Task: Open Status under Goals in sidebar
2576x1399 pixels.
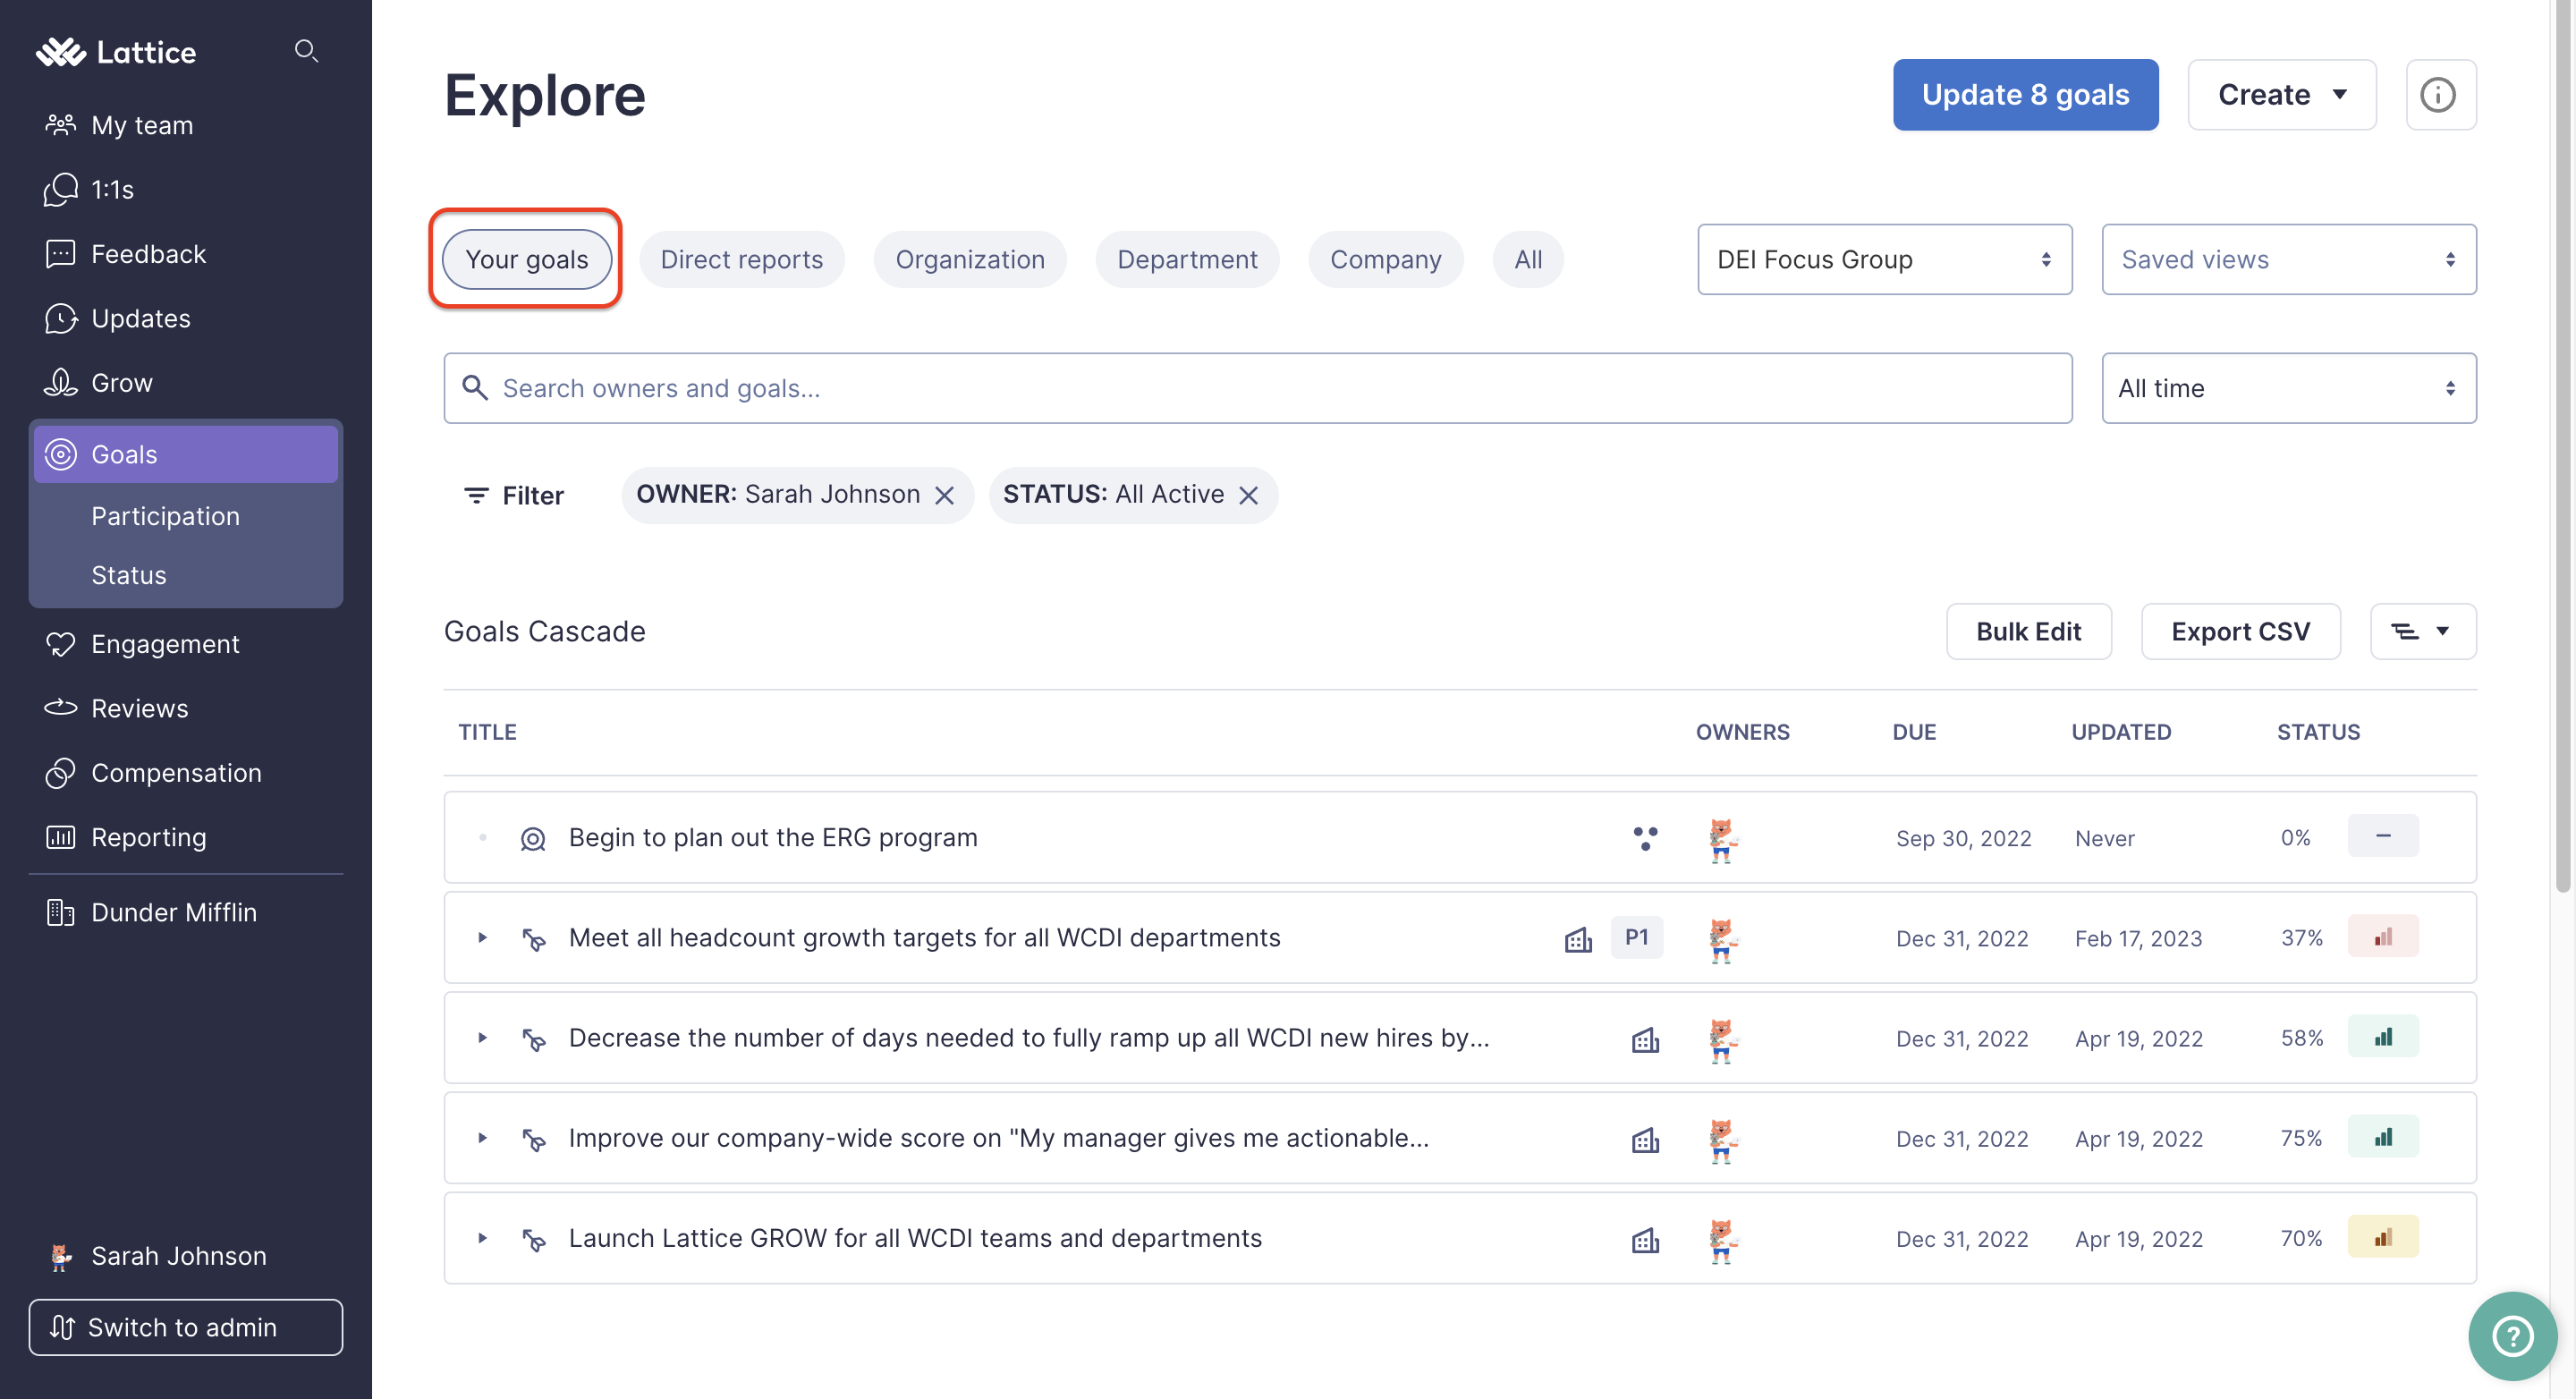Action: click(x=129, y=575)
